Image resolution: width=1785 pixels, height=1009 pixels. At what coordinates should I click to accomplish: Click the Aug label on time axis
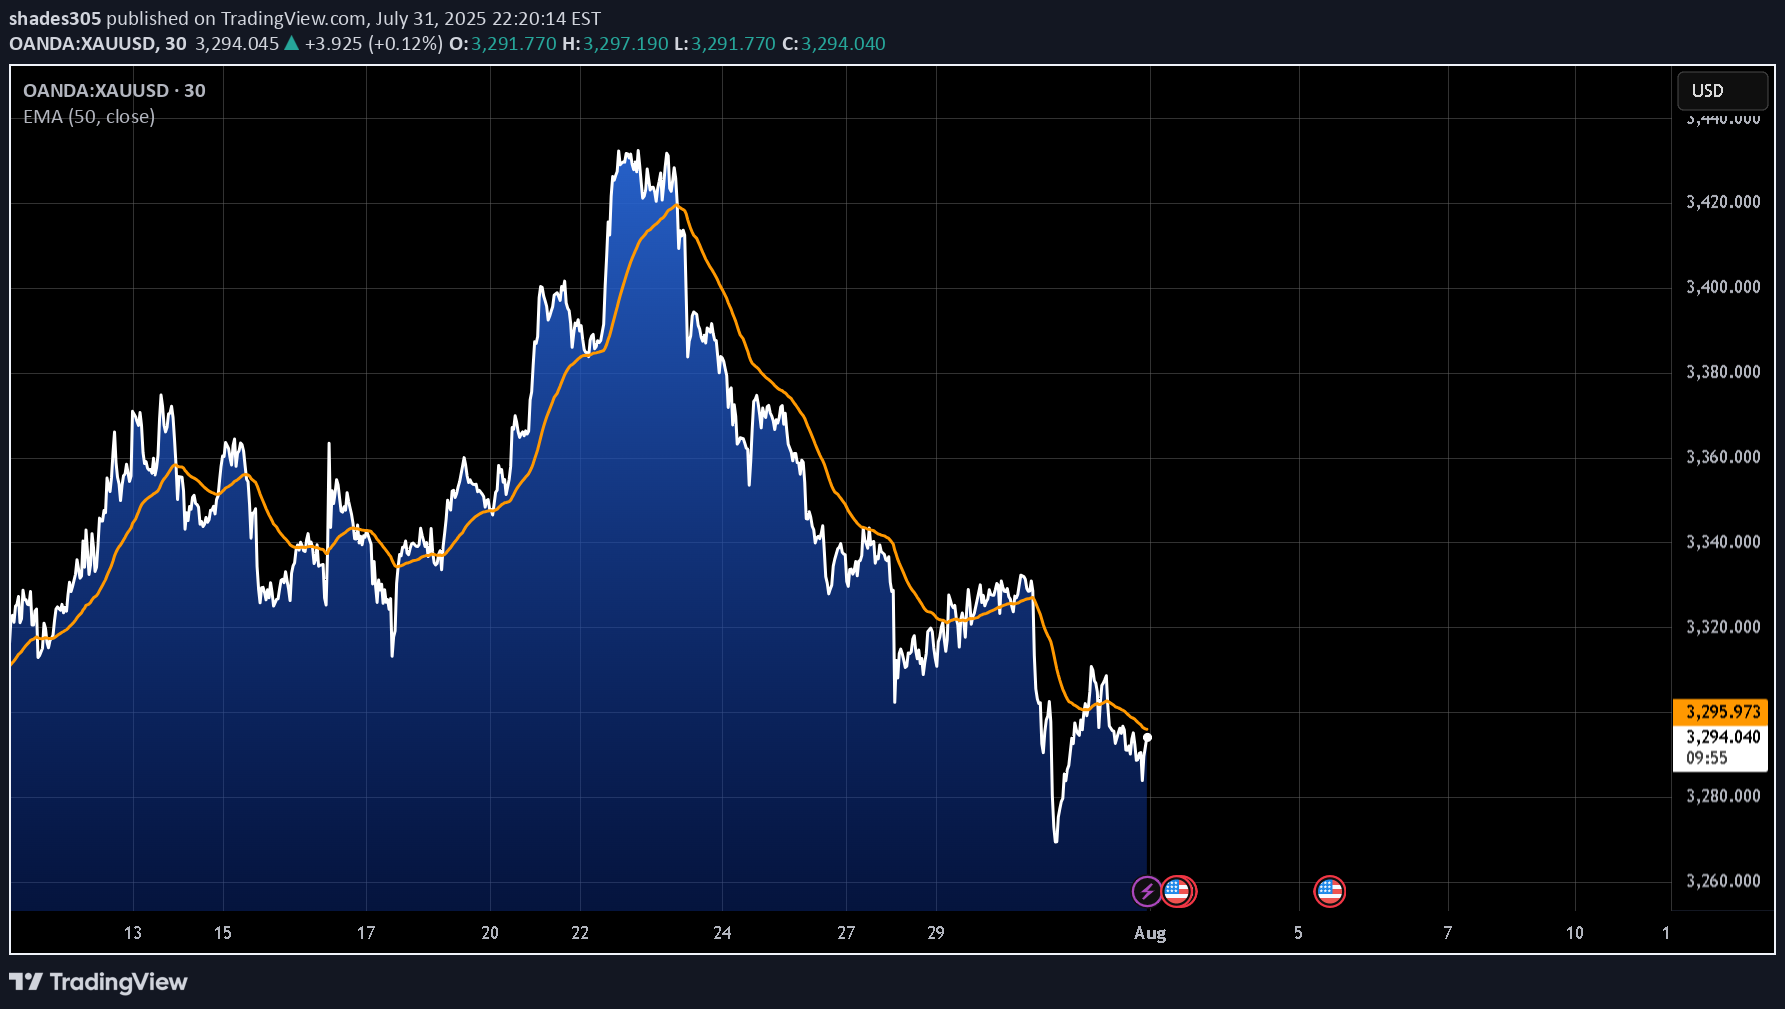(x=1150, y=933)
